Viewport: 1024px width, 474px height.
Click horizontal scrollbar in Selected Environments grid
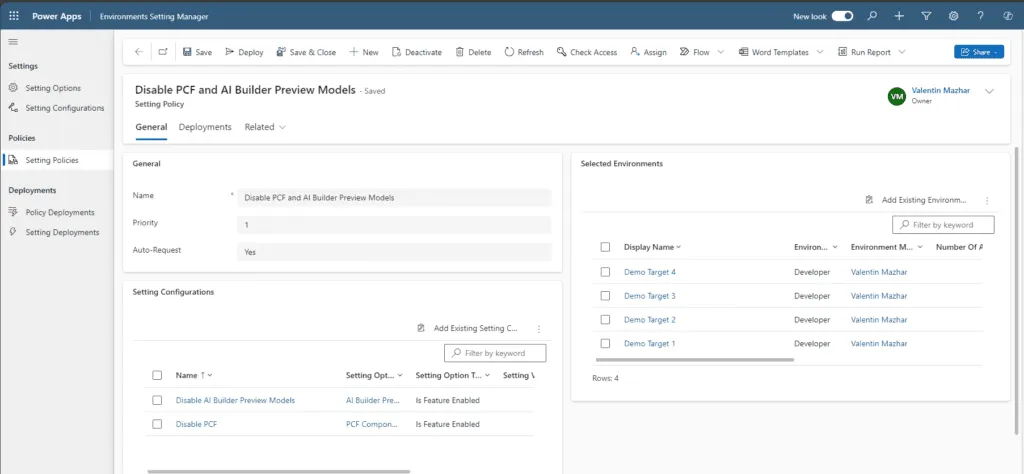coord(695,360)
